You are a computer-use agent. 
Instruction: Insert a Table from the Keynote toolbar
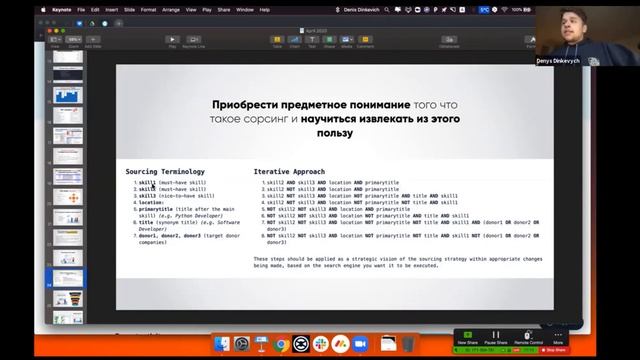point(277,40)
